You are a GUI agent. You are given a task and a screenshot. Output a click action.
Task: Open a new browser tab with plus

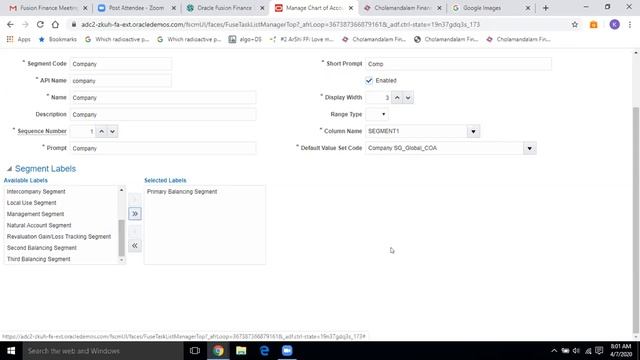click(x=546, y=8)
